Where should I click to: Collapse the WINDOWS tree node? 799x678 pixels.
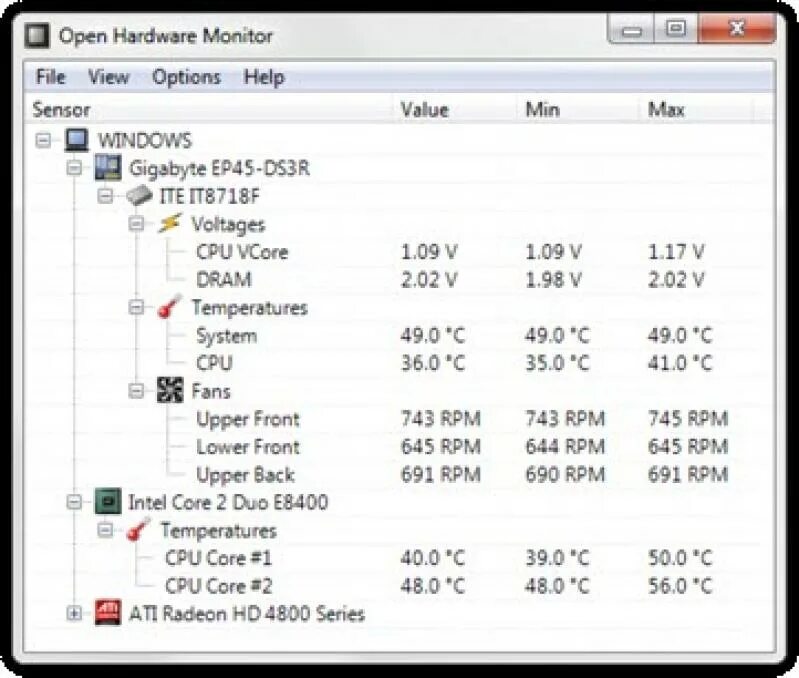[44, 140]
